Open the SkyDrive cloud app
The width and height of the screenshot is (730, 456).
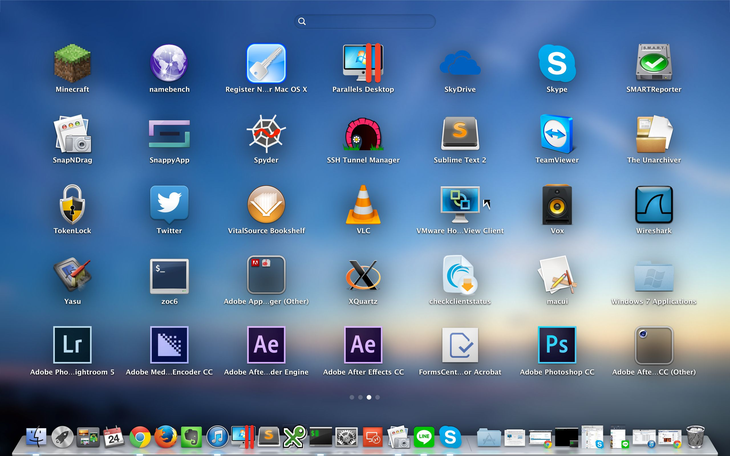pos(460,63)
